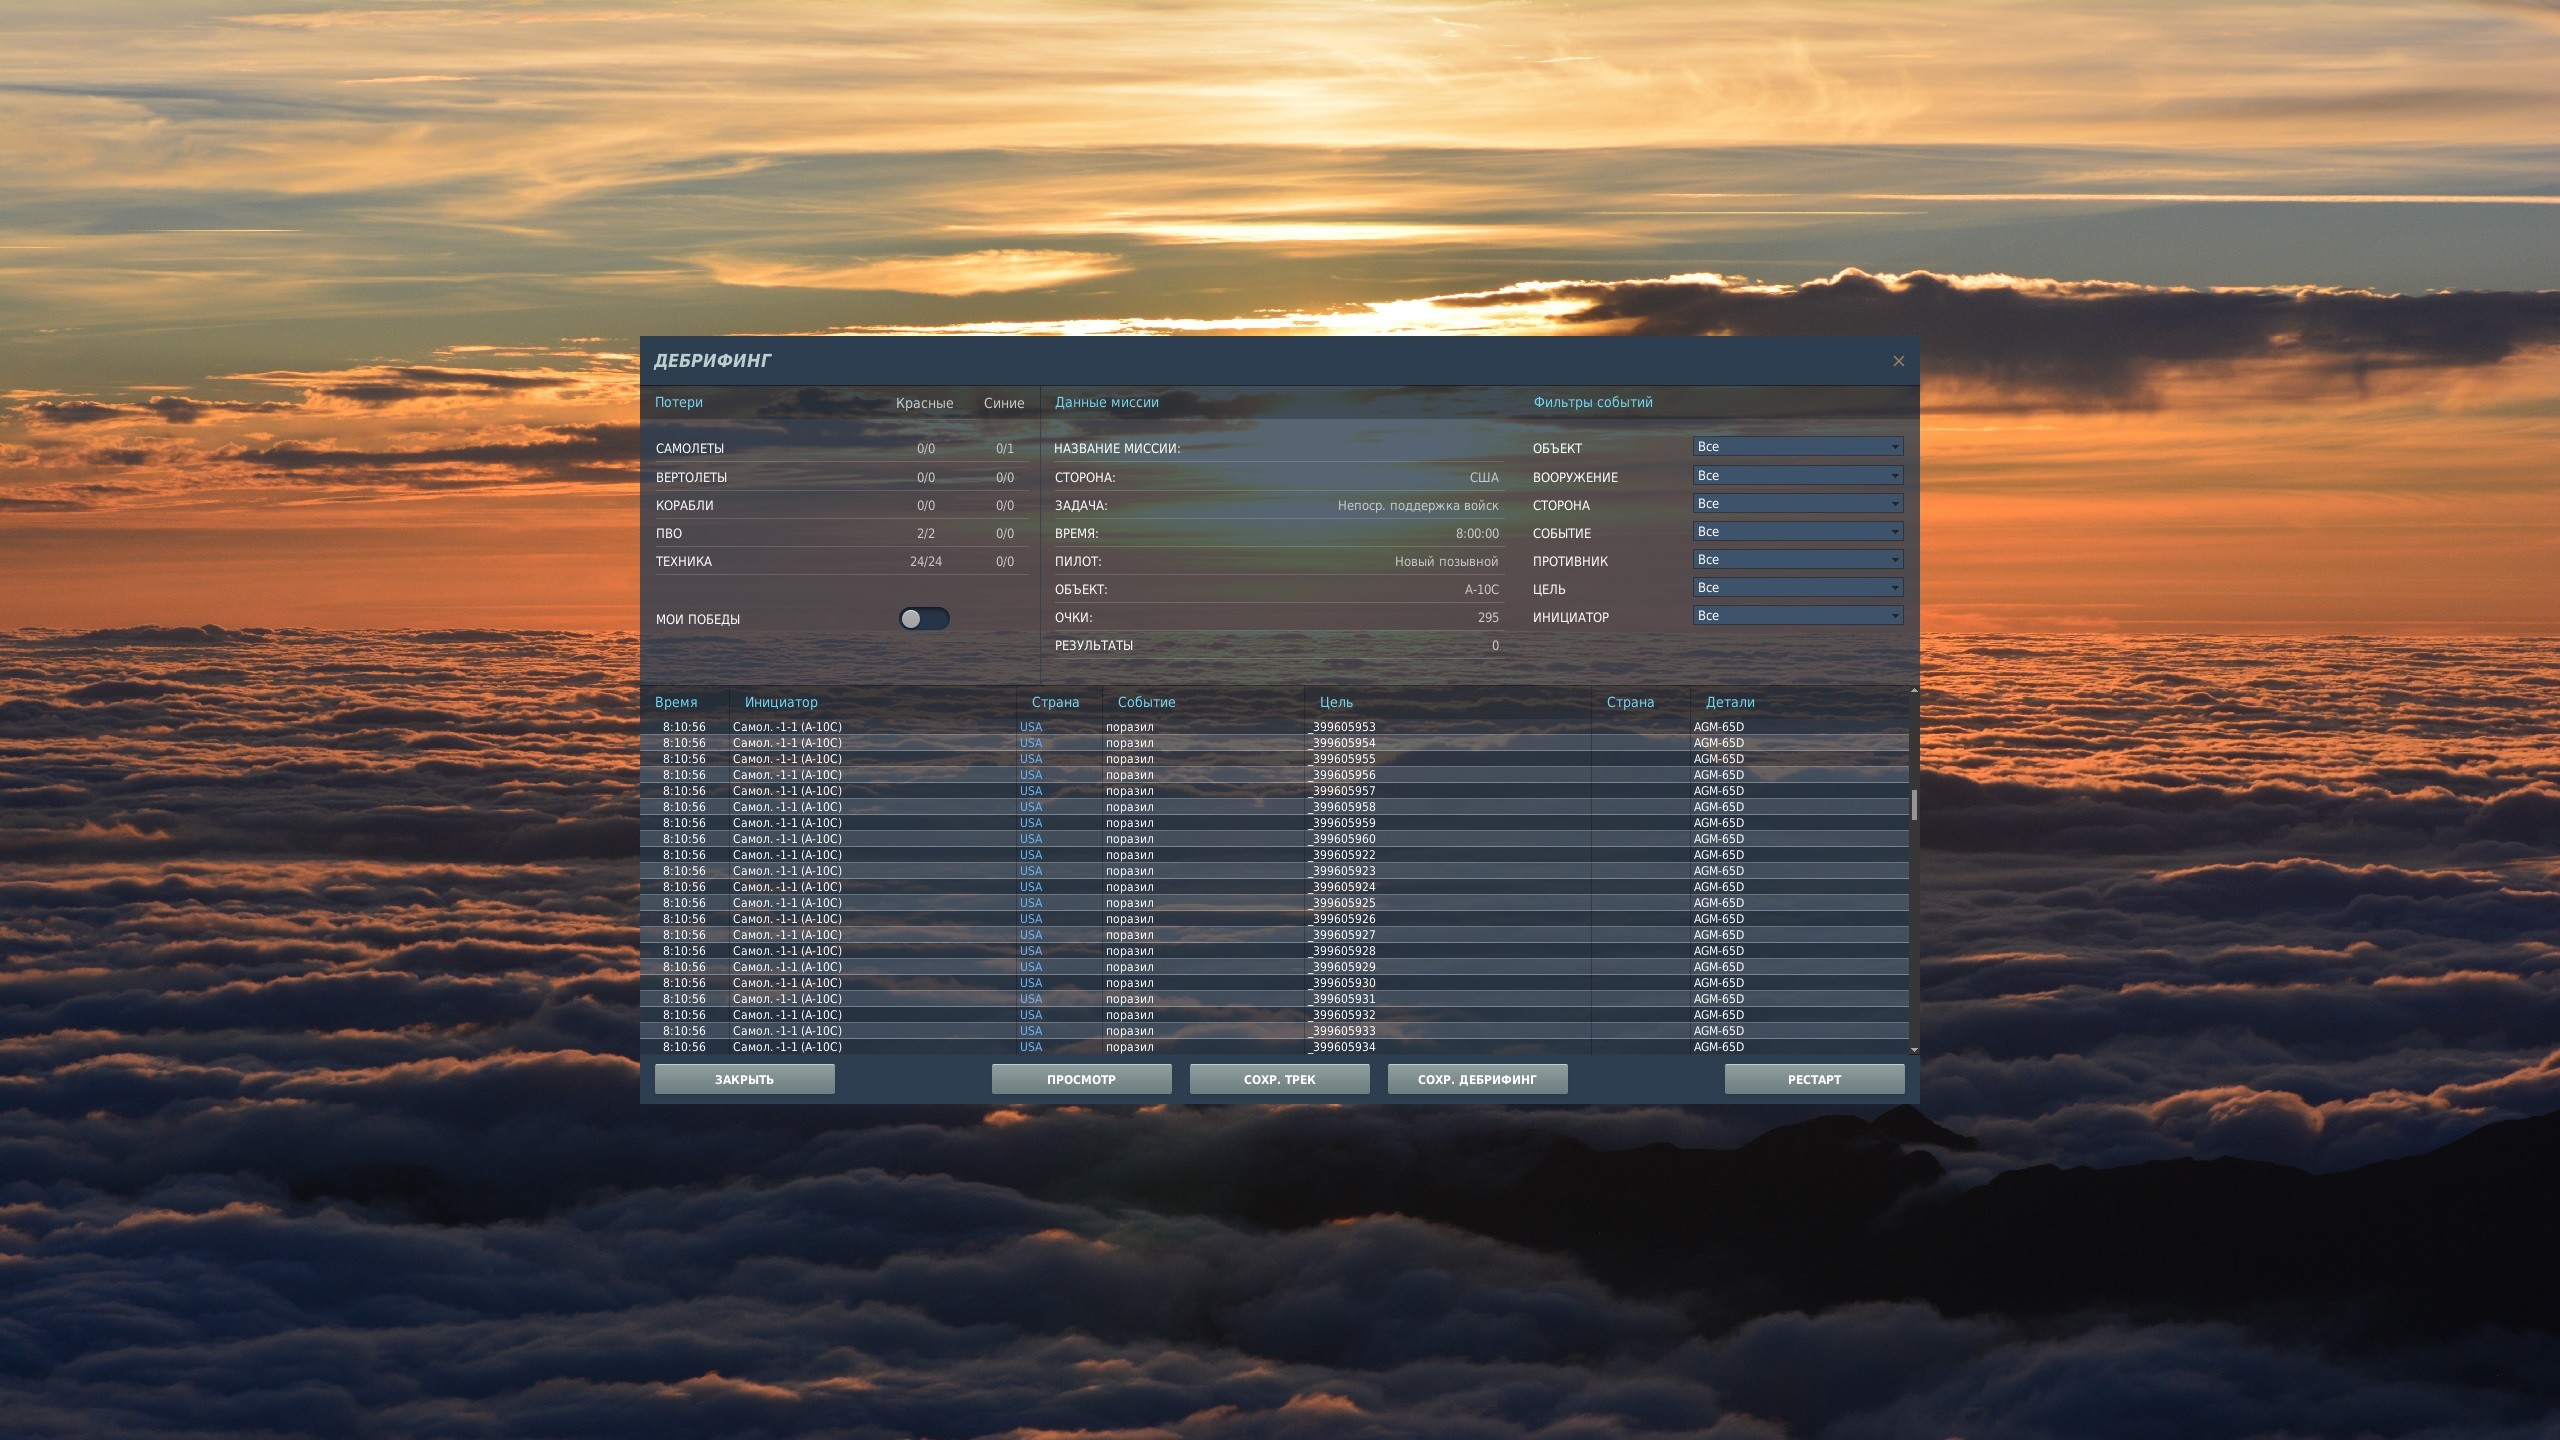Click the ПИЛОТ value Новый позывной
Viewport: 2560px width, 1440px height.
pyautogui.click(x=1446, y=562)
